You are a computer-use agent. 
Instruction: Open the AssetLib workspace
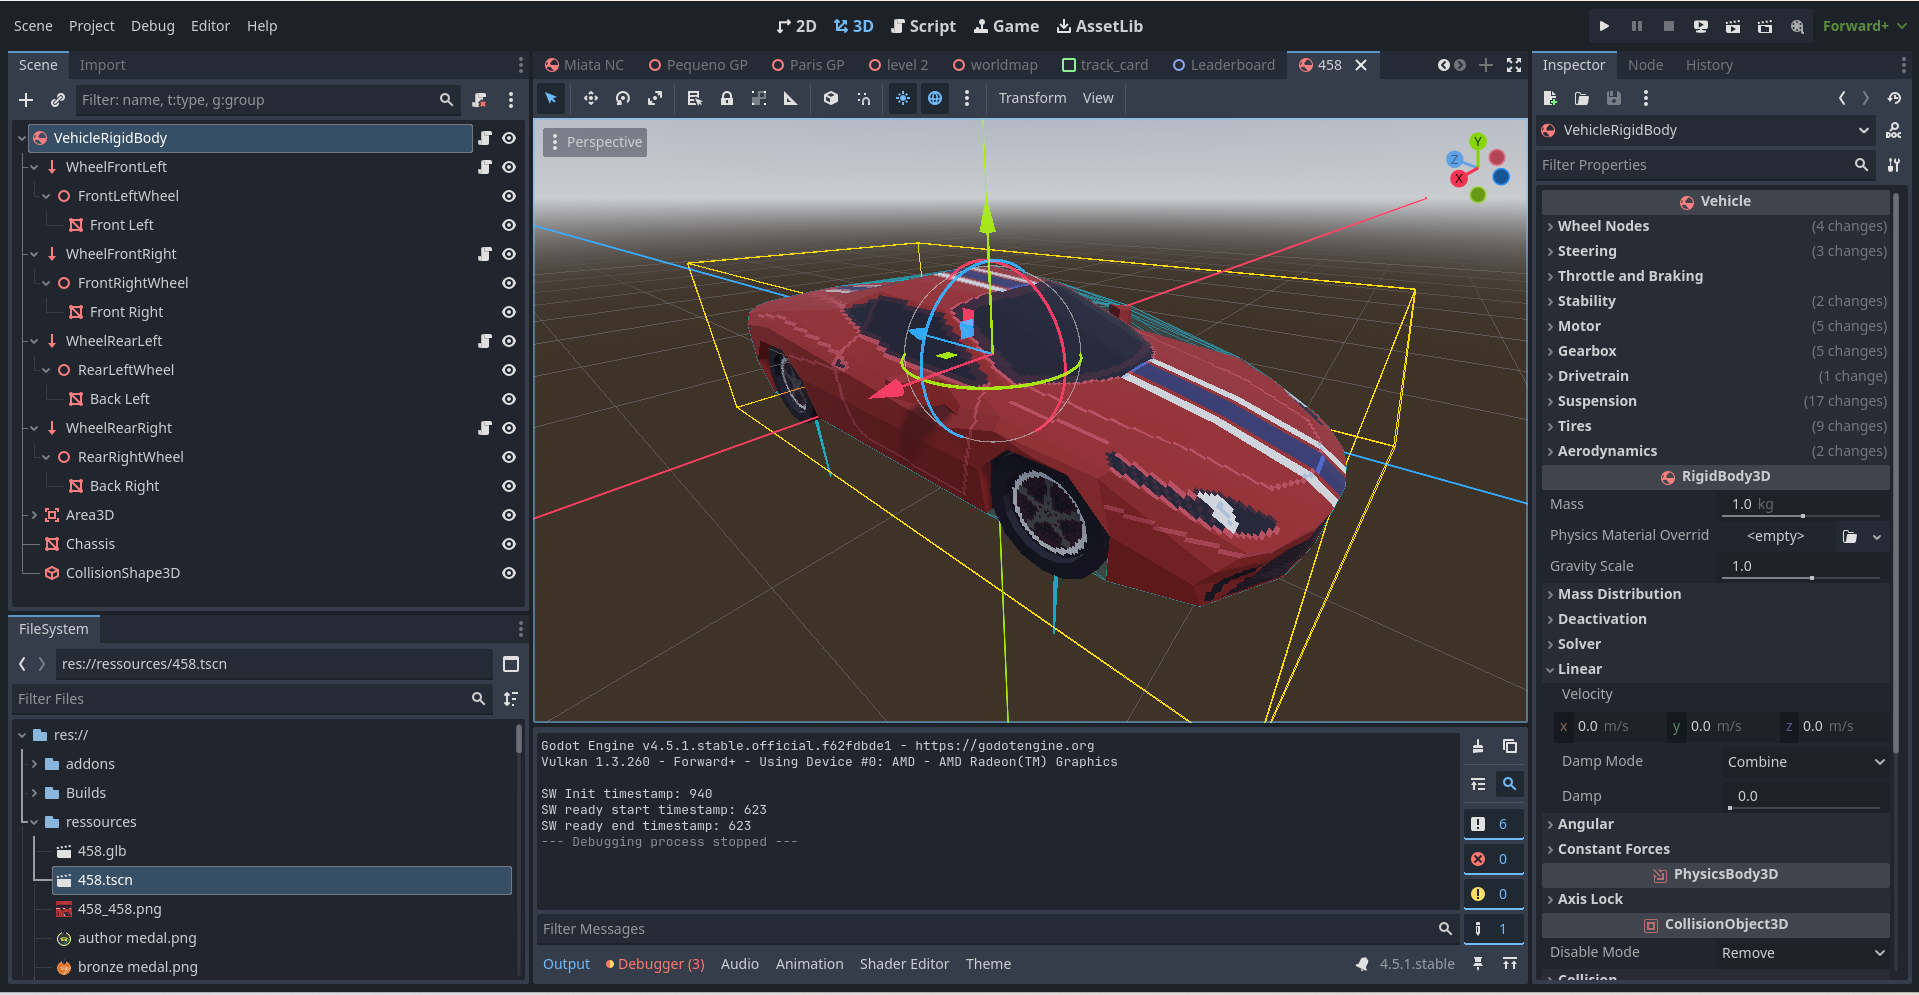coord(1100,26)
